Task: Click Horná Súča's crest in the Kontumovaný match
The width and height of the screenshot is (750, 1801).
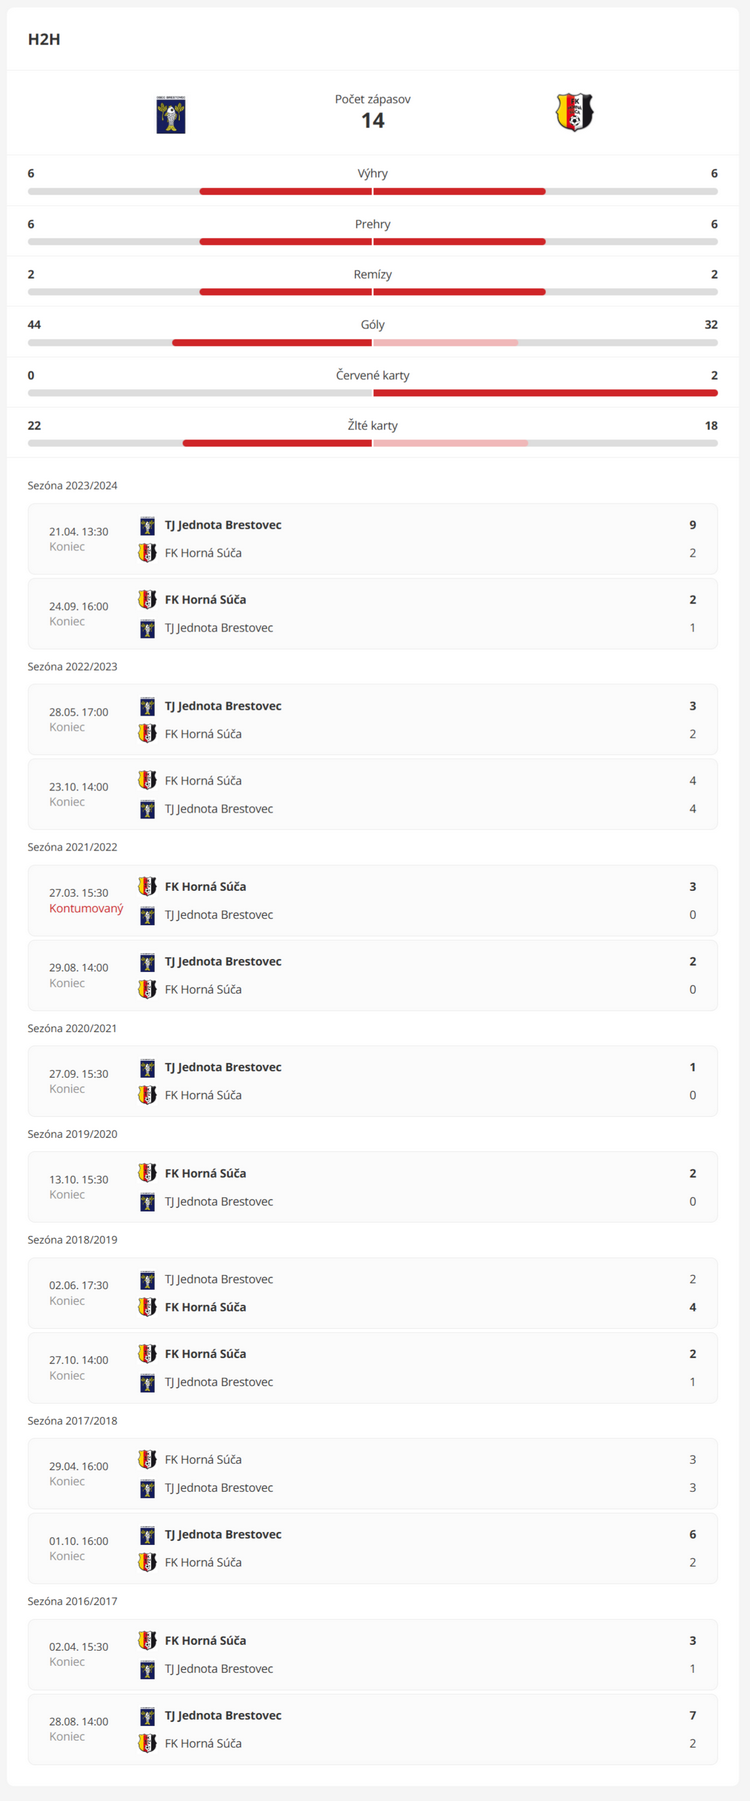Action: tap(148, 887)
